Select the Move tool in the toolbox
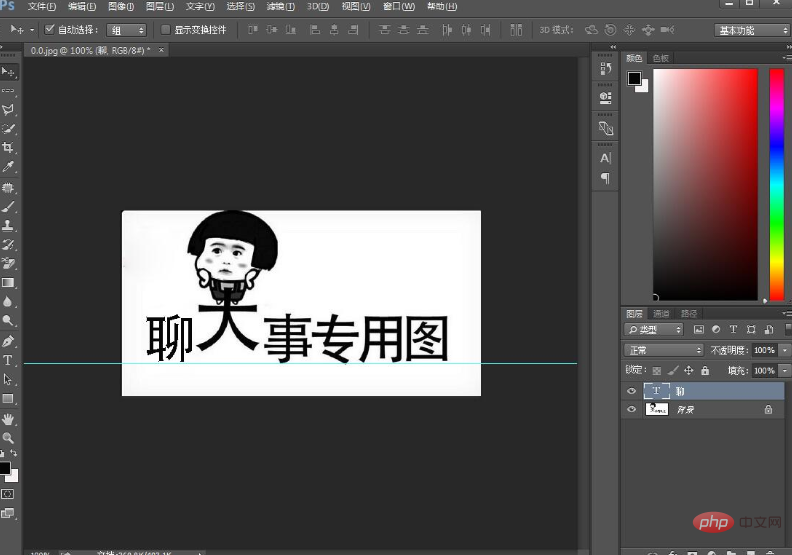The height and width of the screenshot is (555, 792). tap(8, 72)
